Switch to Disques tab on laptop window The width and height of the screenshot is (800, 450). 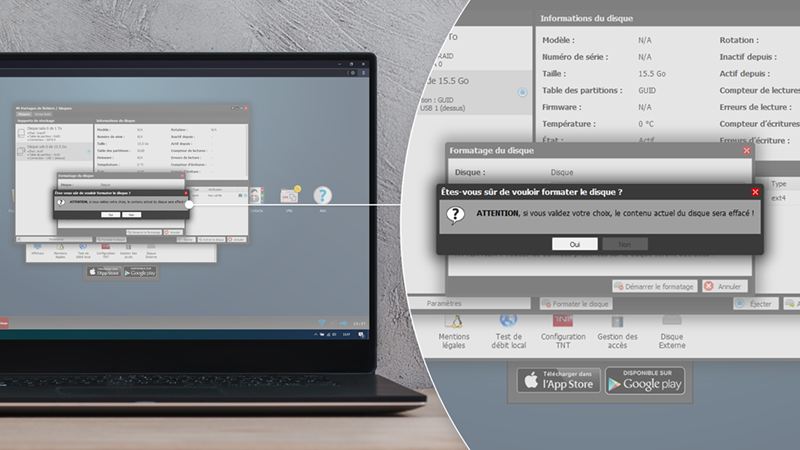(x=24, y=114)
